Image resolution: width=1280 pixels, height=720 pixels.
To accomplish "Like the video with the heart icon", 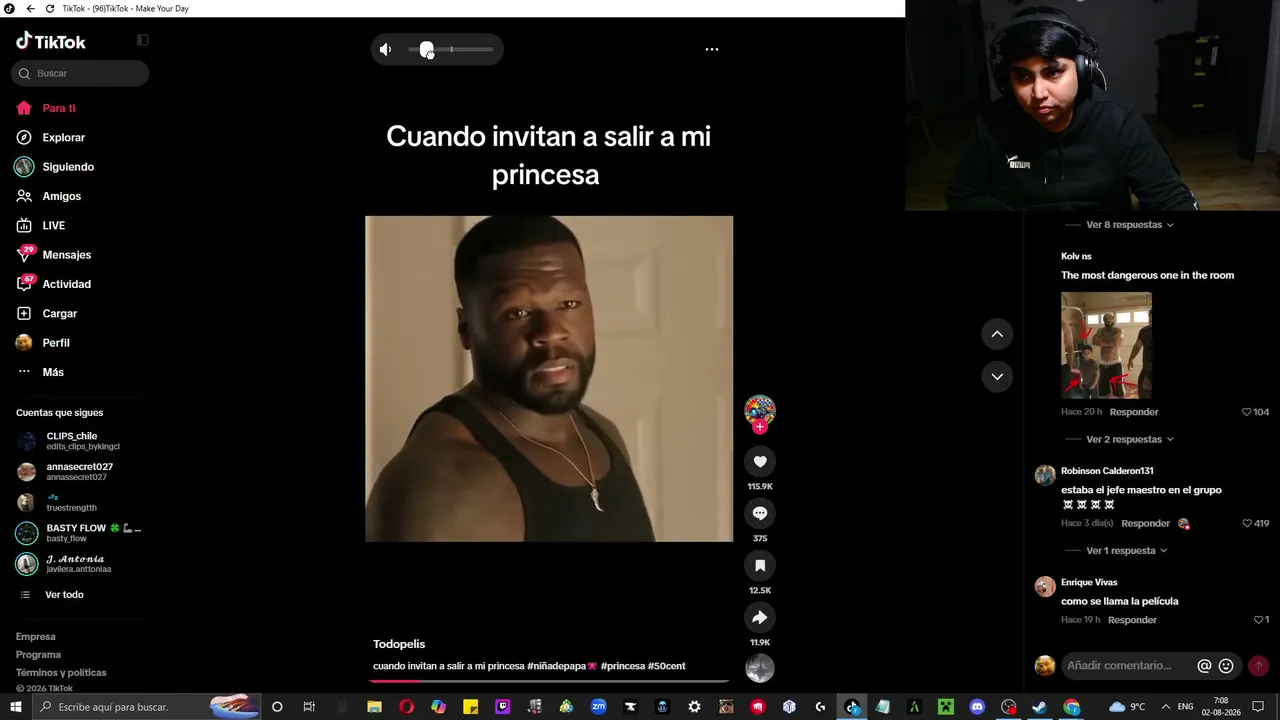I will pos(760,461).
